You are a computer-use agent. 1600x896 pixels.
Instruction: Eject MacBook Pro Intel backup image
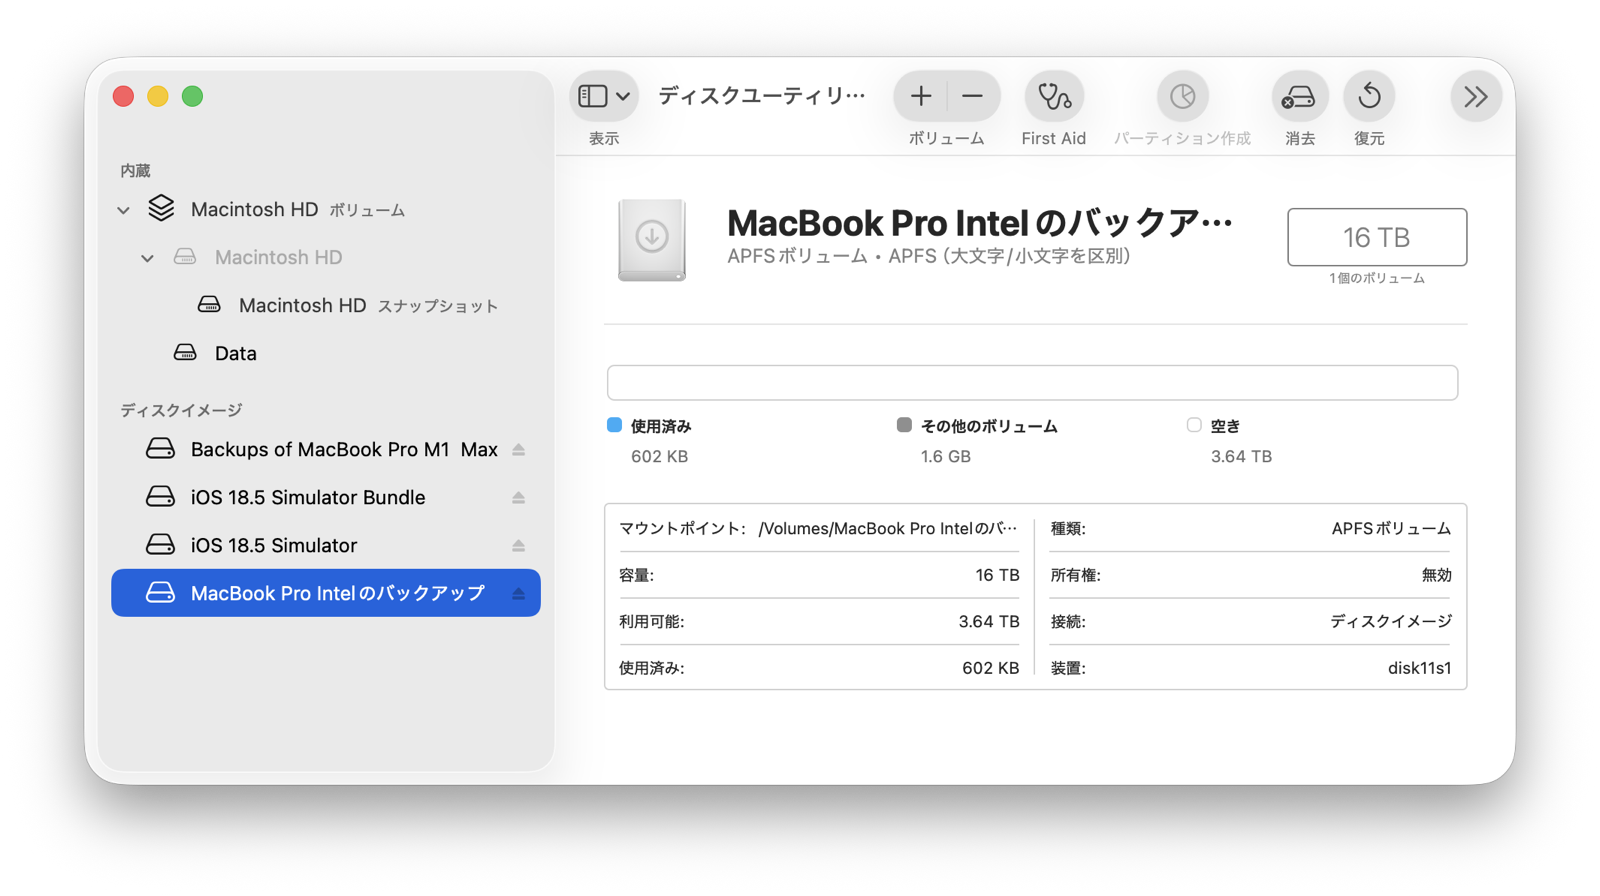point(518,594)
